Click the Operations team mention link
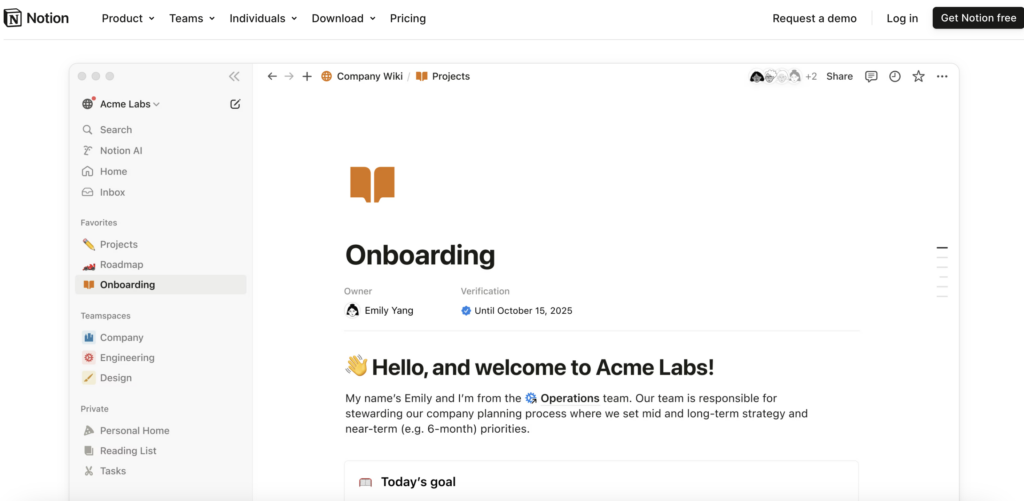This screenshot has width=1024, height=501. coord(569,398)
